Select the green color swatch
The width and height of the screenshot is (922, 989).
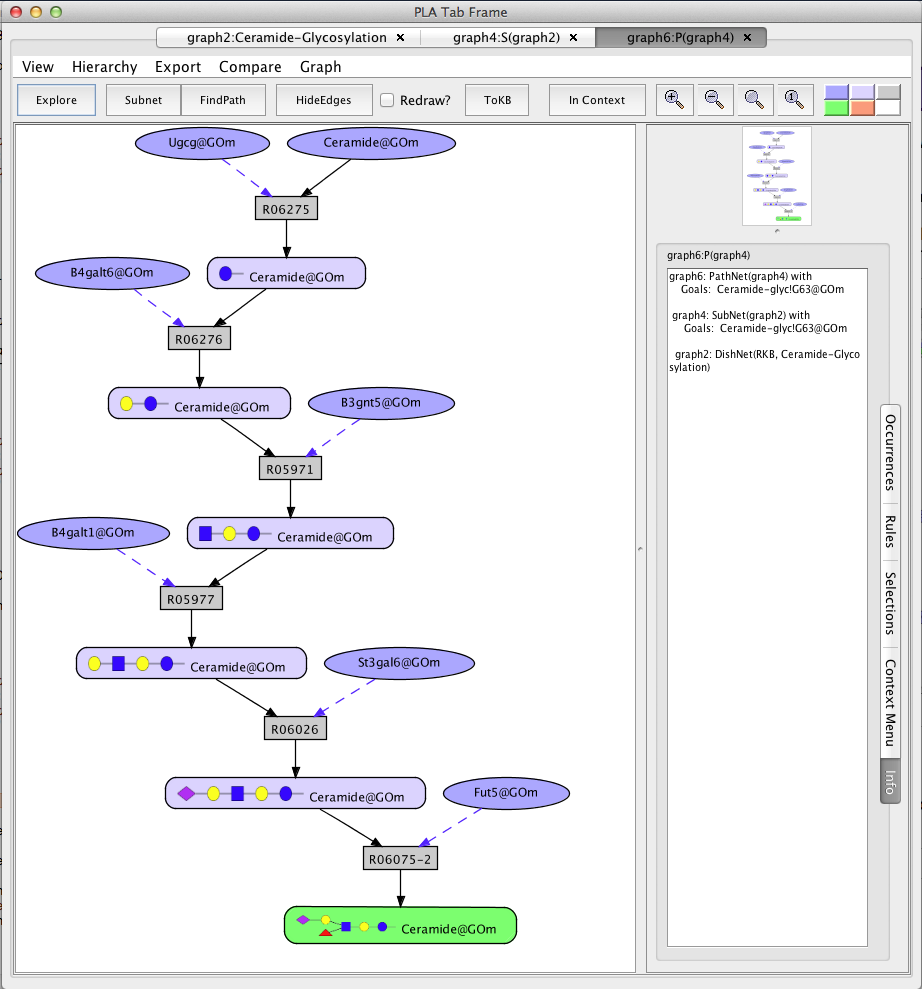[x=836, y=108]
